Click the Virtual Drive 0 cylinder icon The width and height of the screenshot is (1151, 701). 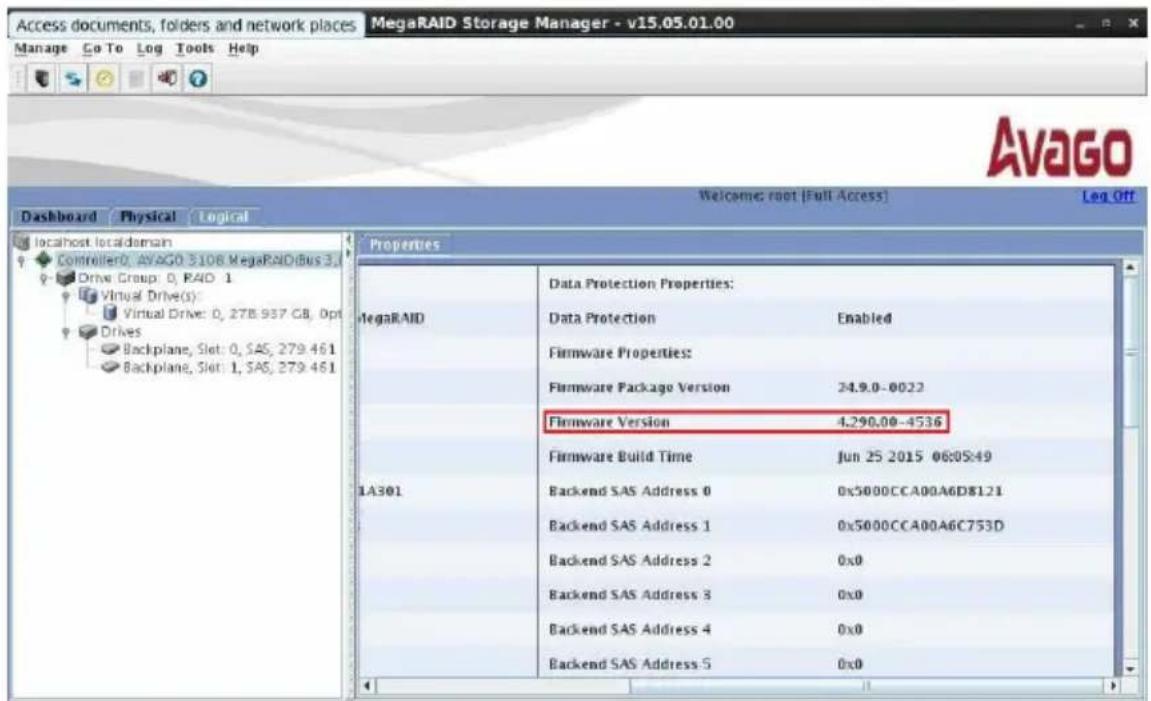pos(110,313)
